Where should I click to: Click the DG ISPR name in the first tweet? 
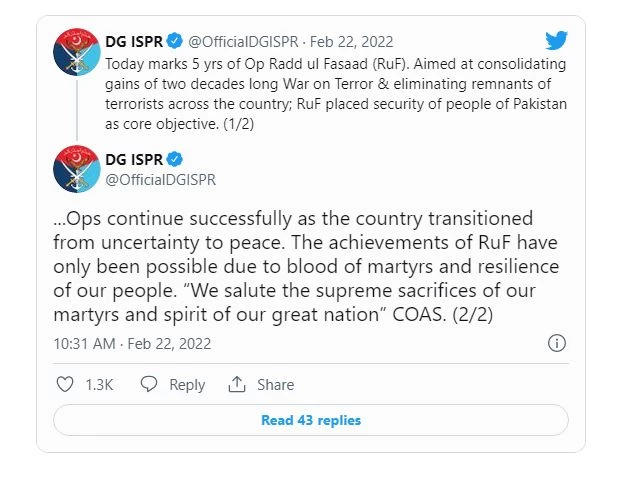click(x=133, y=41)
